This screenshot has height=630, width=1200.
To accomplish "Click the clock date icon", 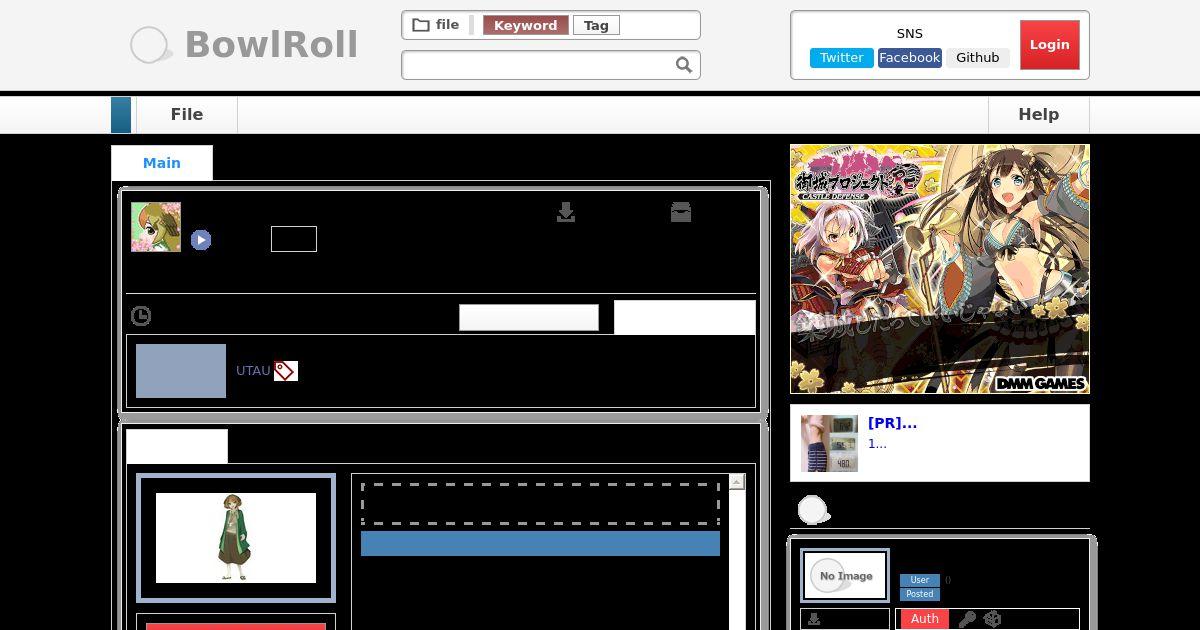I will 141,316.
